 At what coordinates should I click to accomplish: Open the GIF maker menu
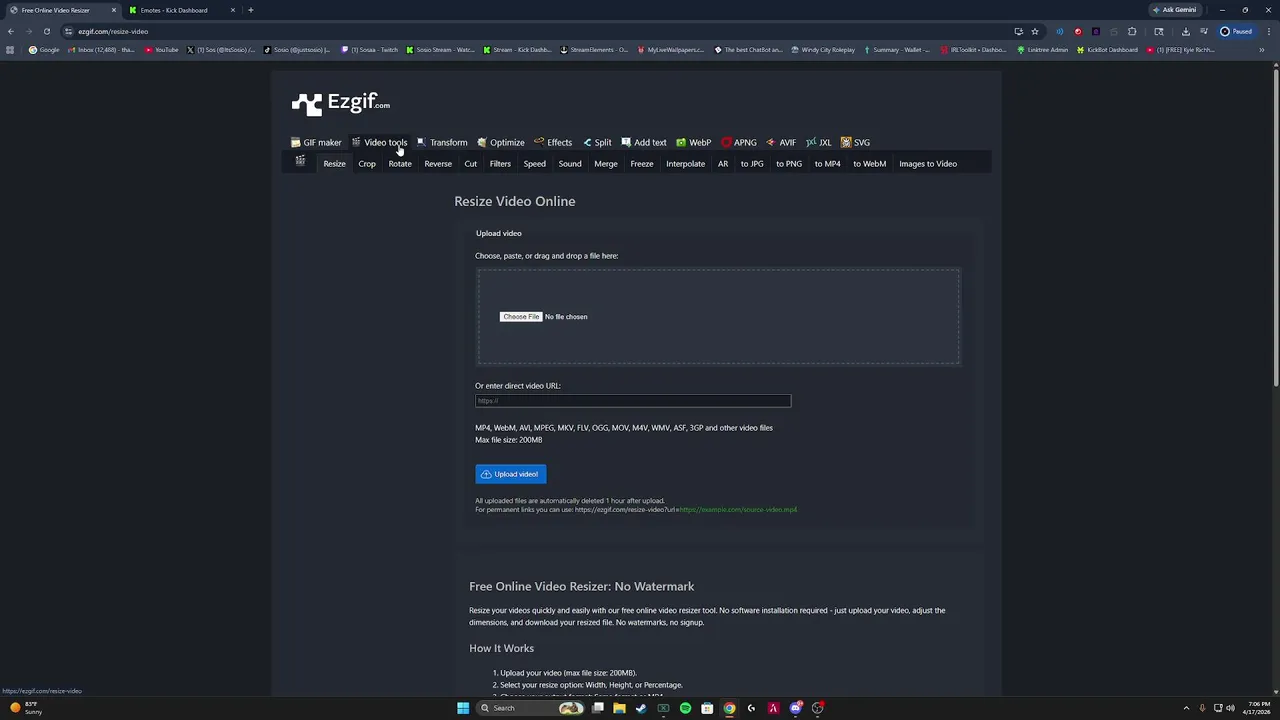[316, 142]
